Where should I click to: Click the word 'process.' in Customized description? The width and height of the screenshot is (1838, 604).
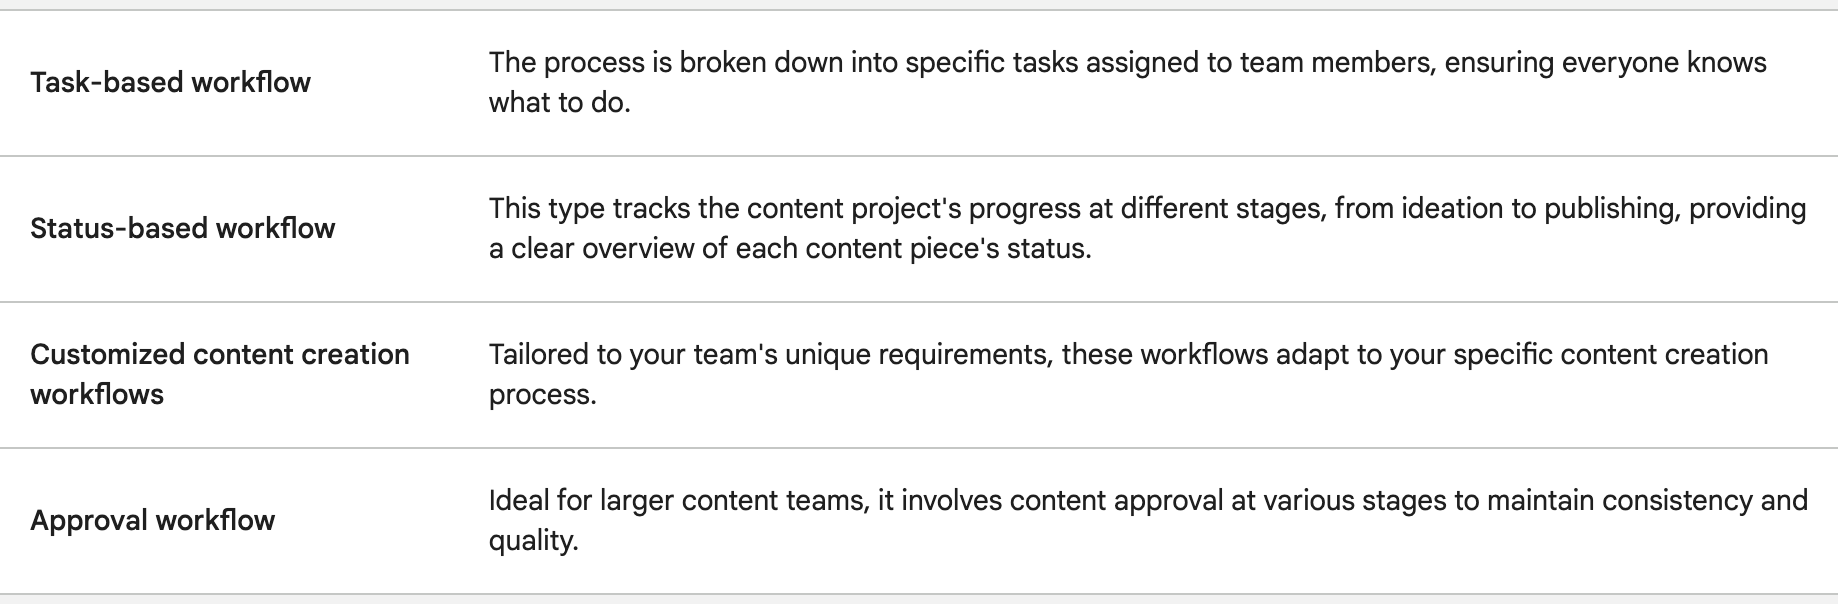pos(542,395)
